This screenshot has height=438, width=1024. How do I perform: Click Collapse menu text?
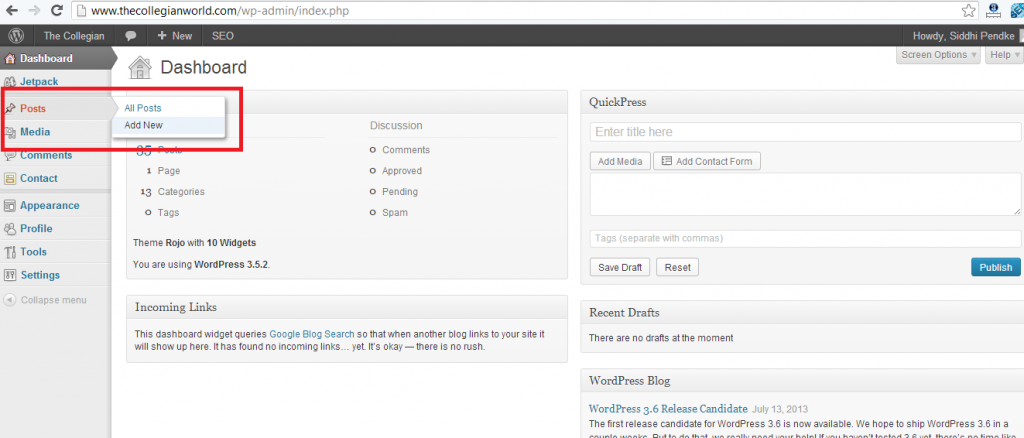tap(54, 300)
